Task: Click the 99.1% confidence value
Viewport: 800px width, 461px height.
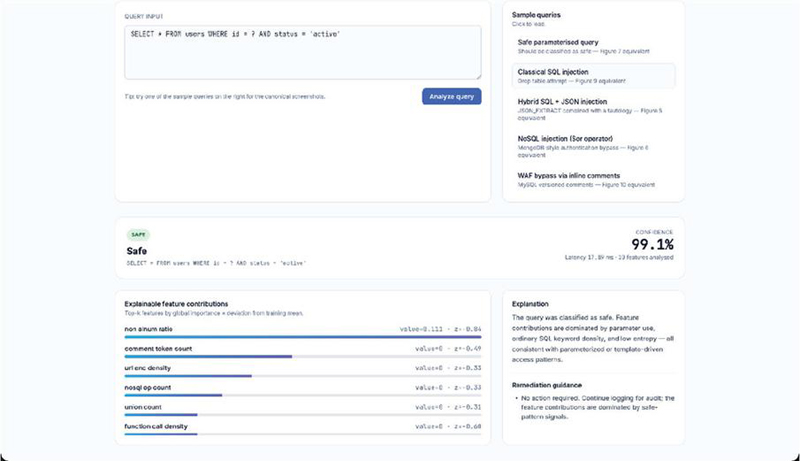Action: [652, 244]
